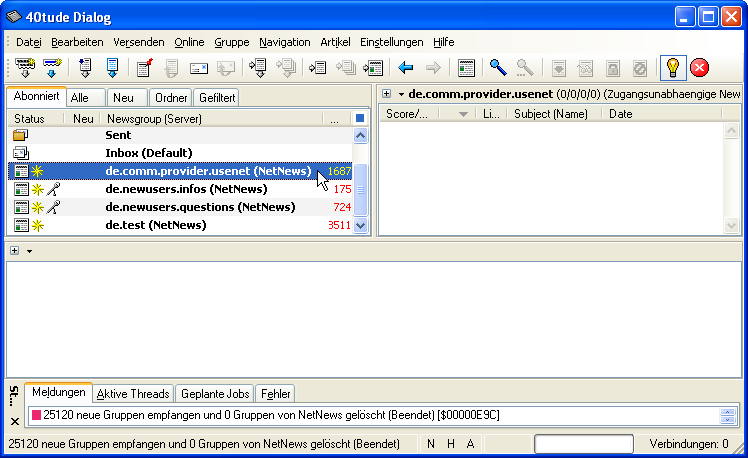Close the messages panel with the X

click(14, 421)
